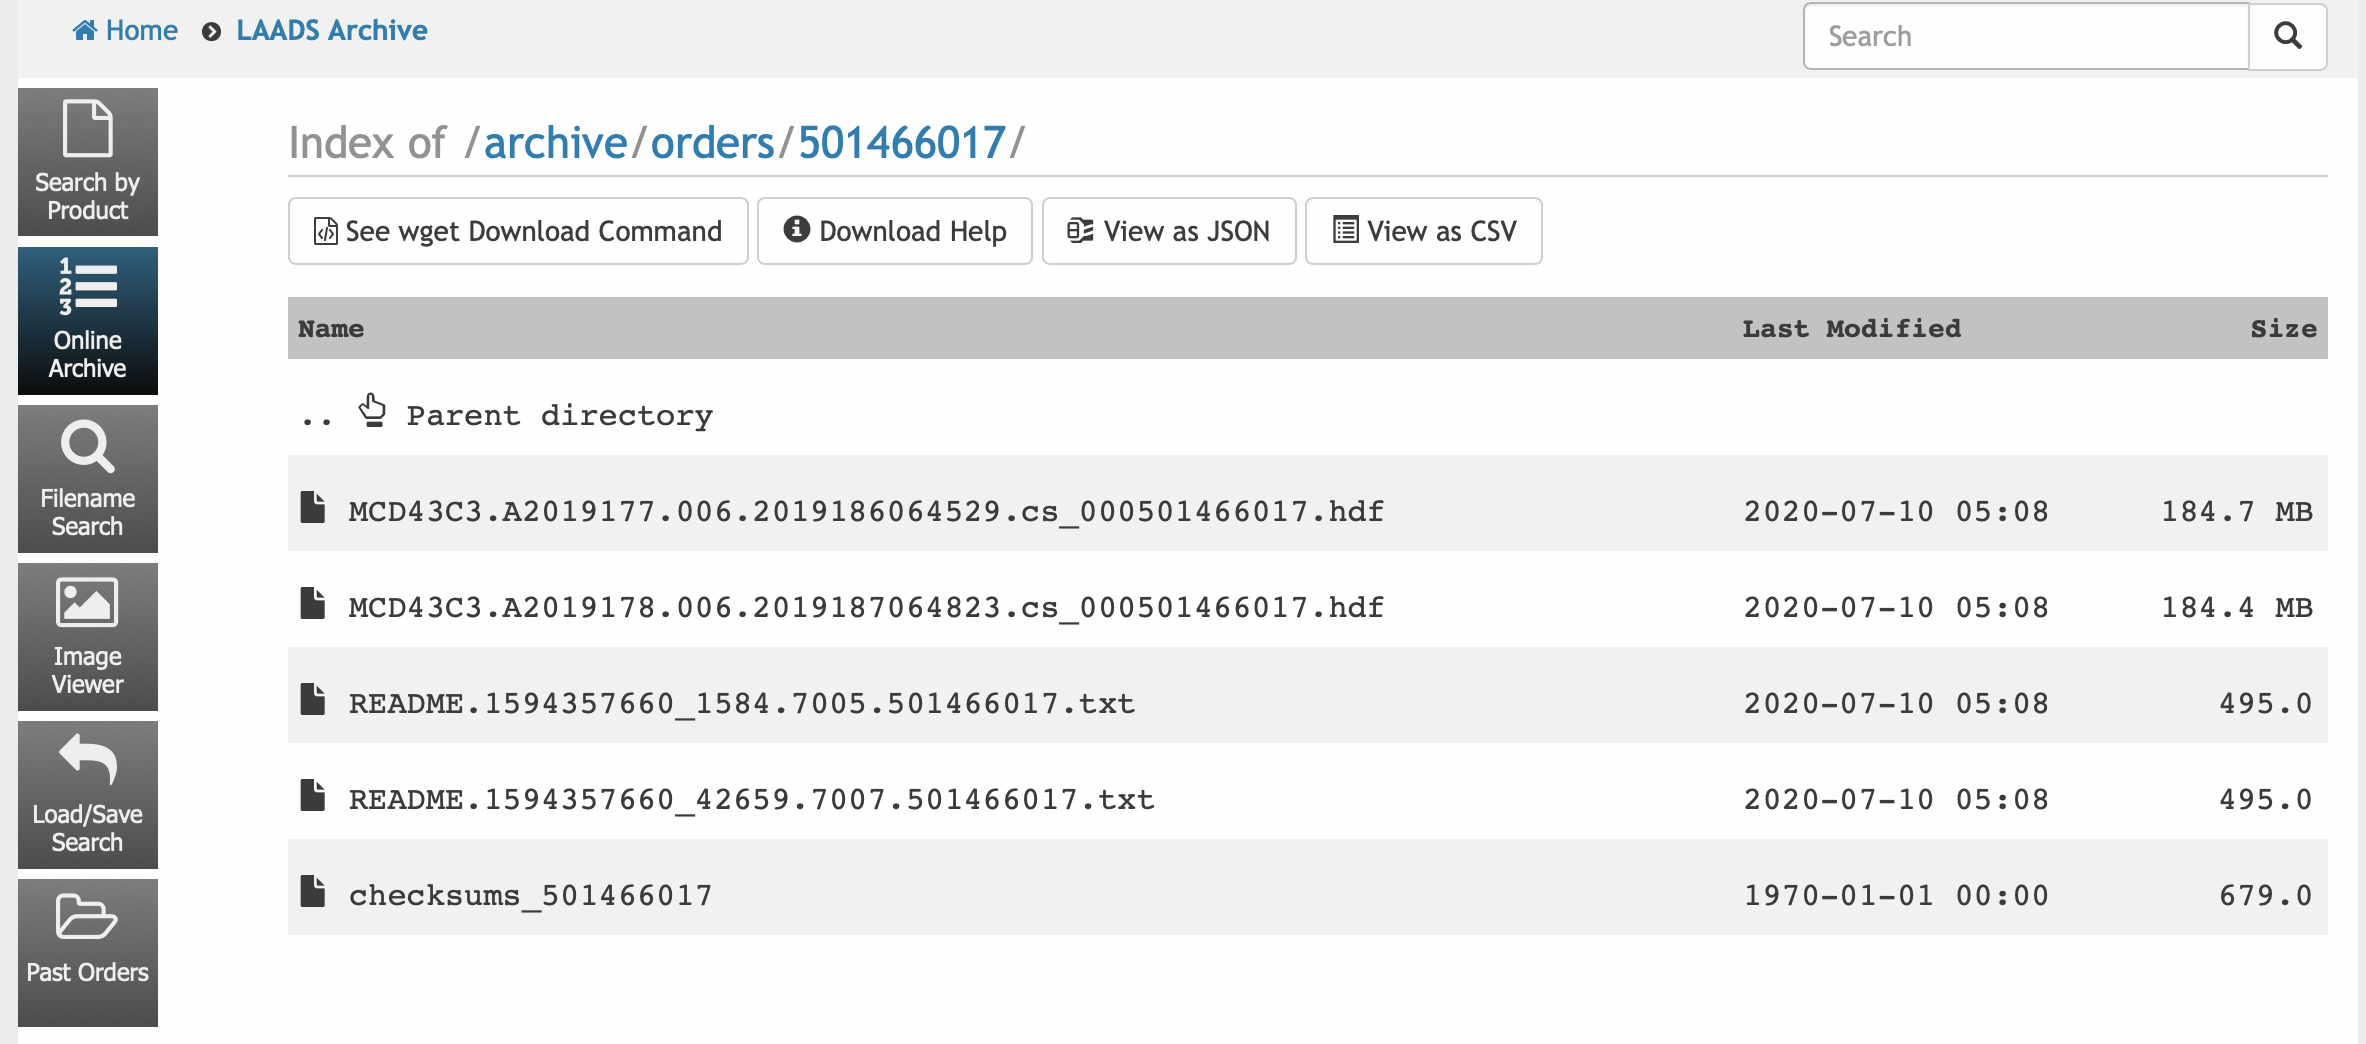Click file icon for MCD43C3.A2019177 hdf

pos(313,507)
